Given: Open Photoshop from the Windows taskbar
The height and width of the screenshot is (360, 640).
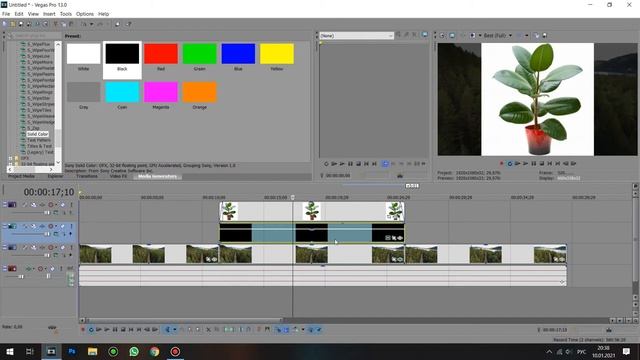Looking at the screenshot, I should point(72,351).
